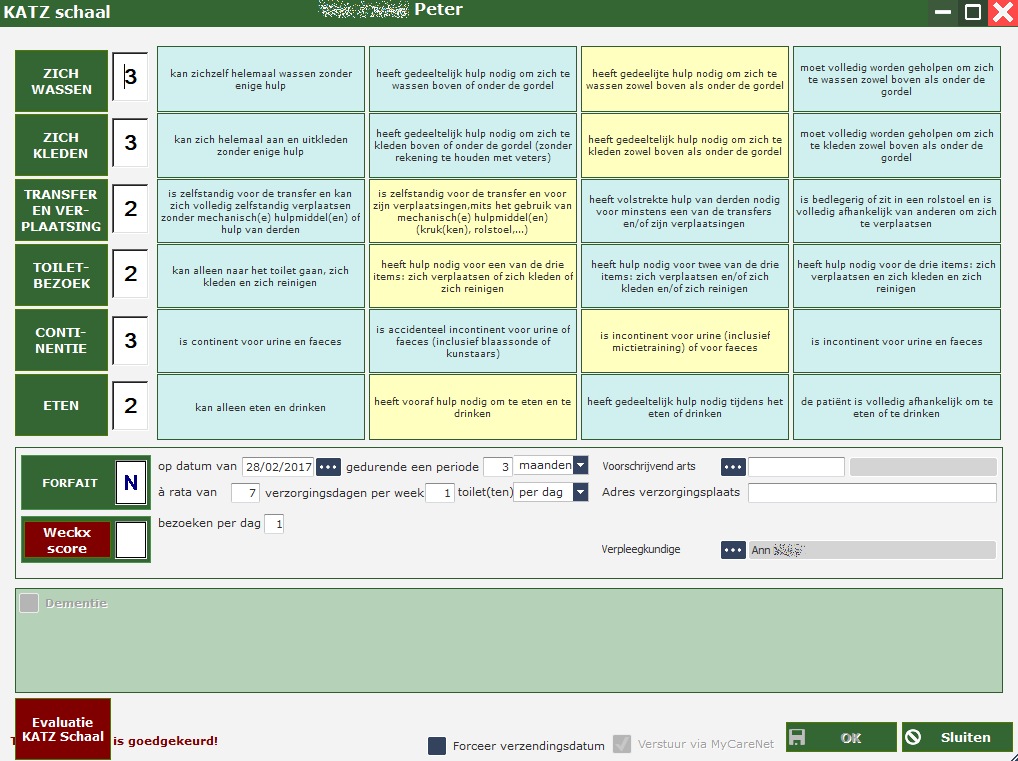Select wash option 'gedeeltelijk hulp boven of onder de gordel'
Image resolution: width=1018 pixels, height=761 pixels.
[473, 79]
